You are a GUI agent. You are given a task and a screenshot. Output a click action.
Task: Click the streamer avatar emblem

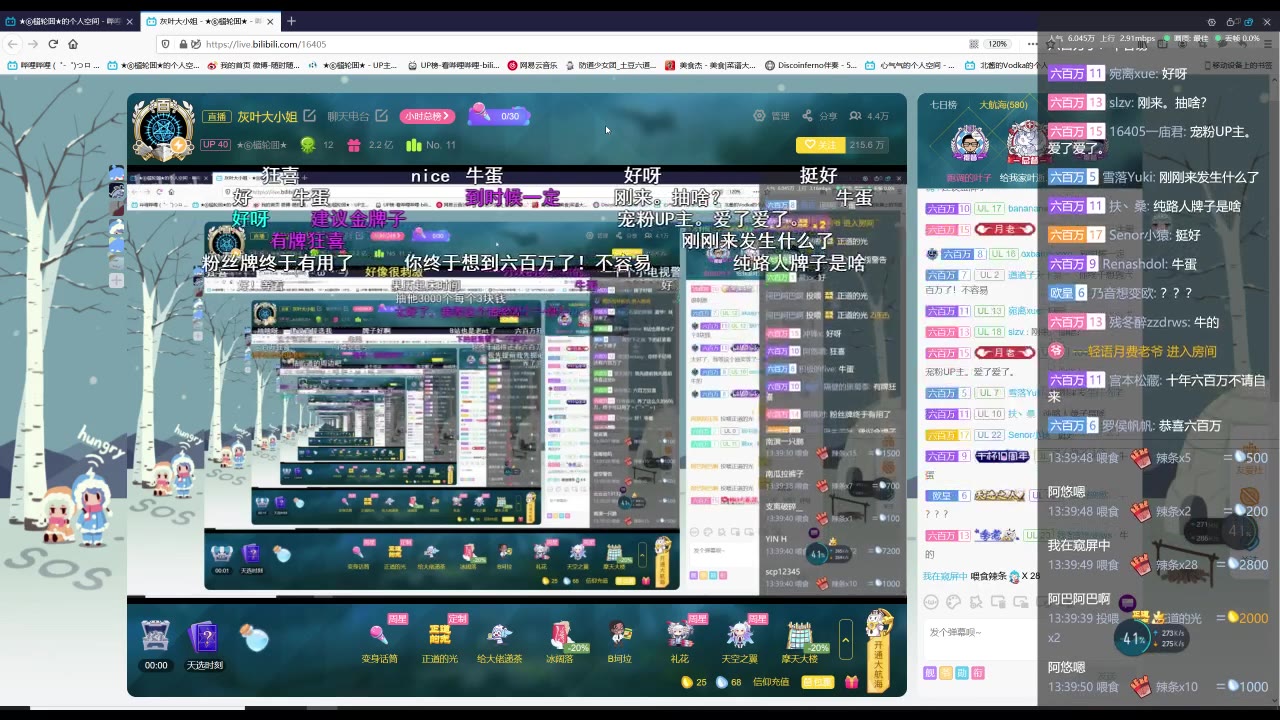click(163, 131)
